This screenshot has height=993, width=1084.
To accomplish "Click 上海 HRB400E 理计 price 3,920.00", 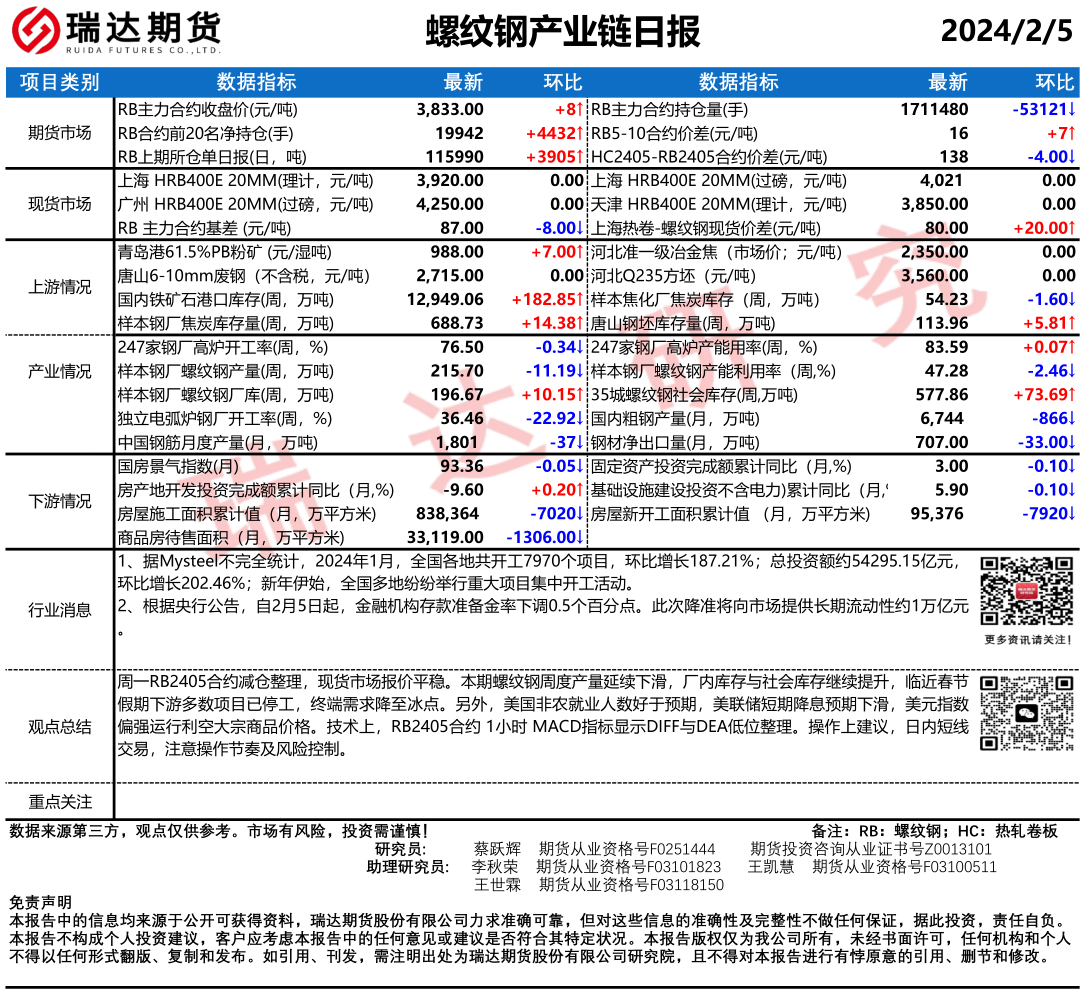I will [450, 180].
